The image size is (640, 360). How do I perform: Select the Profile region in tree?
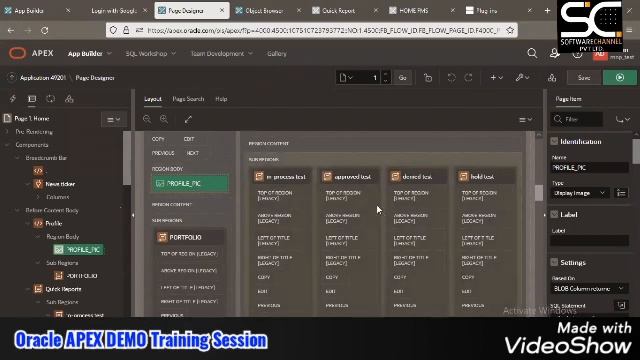tap(53, 223)
